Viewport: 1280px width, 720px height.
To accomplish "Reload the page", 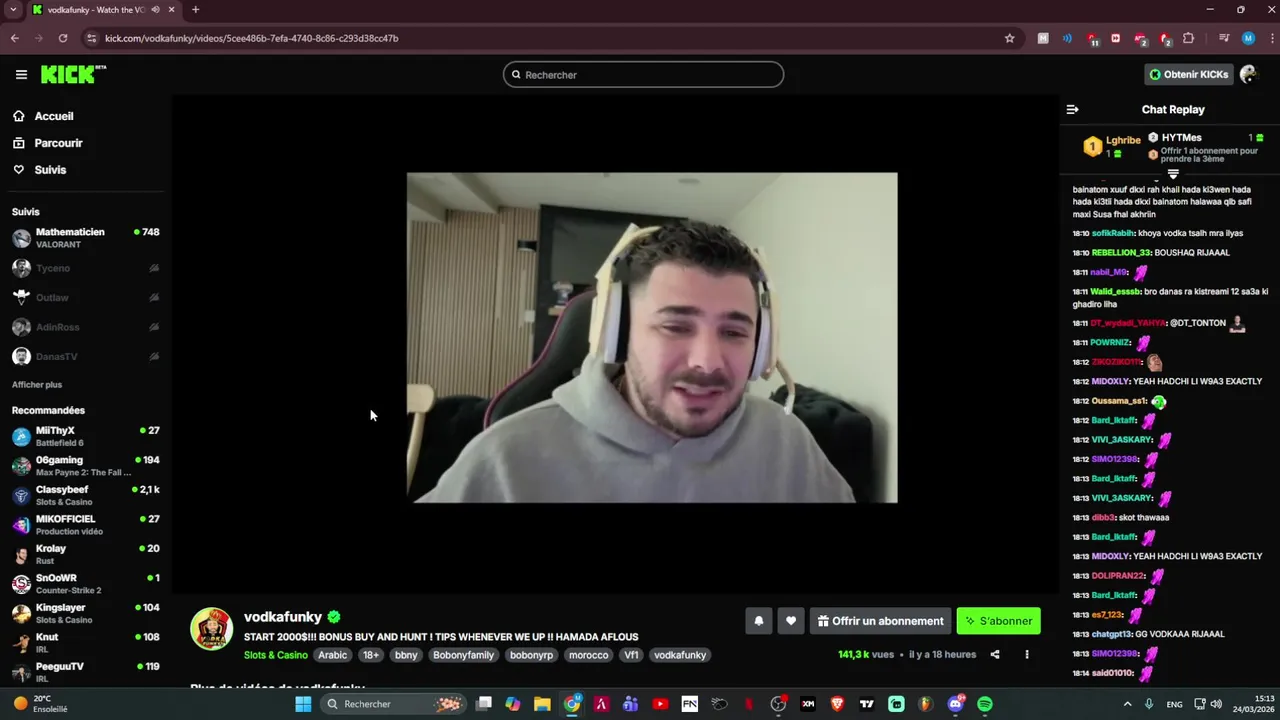I will [63, 38].
